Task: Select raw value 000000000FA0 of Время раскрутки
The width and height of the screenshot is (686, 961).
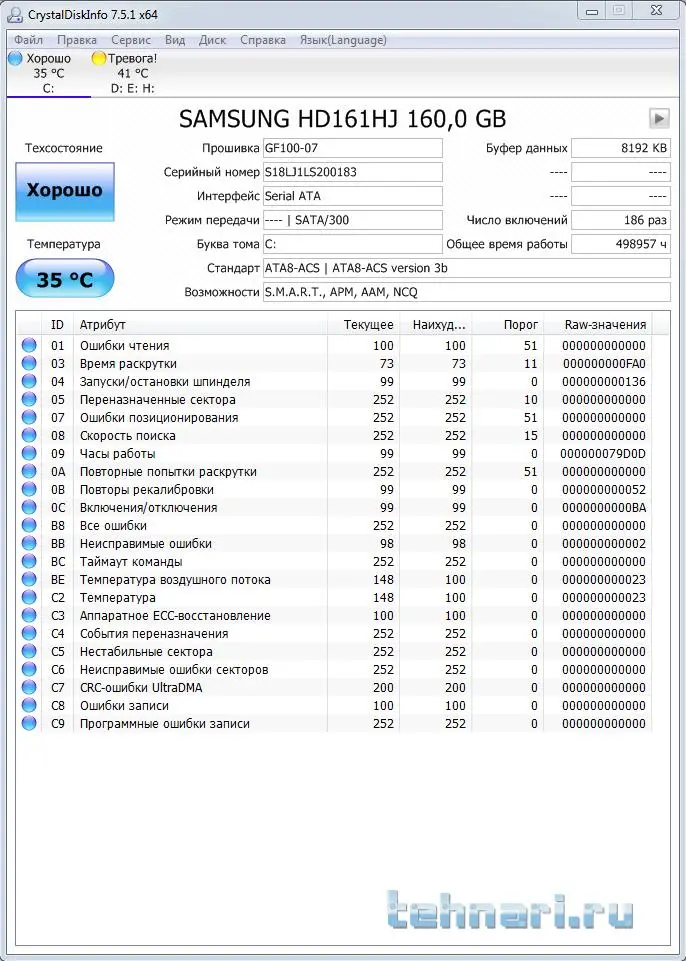Action: coord(604,363)
